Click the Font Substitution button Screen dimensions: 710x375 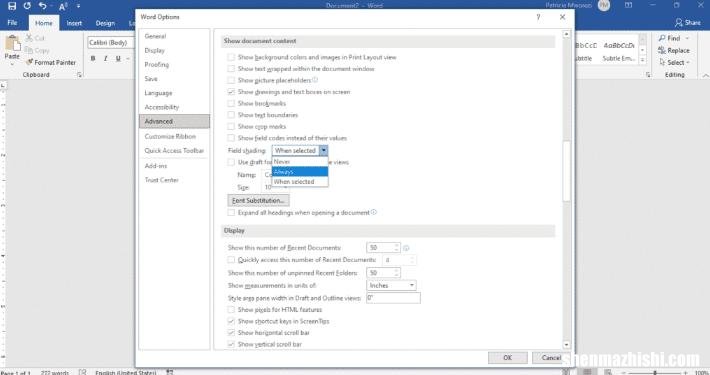258,200
